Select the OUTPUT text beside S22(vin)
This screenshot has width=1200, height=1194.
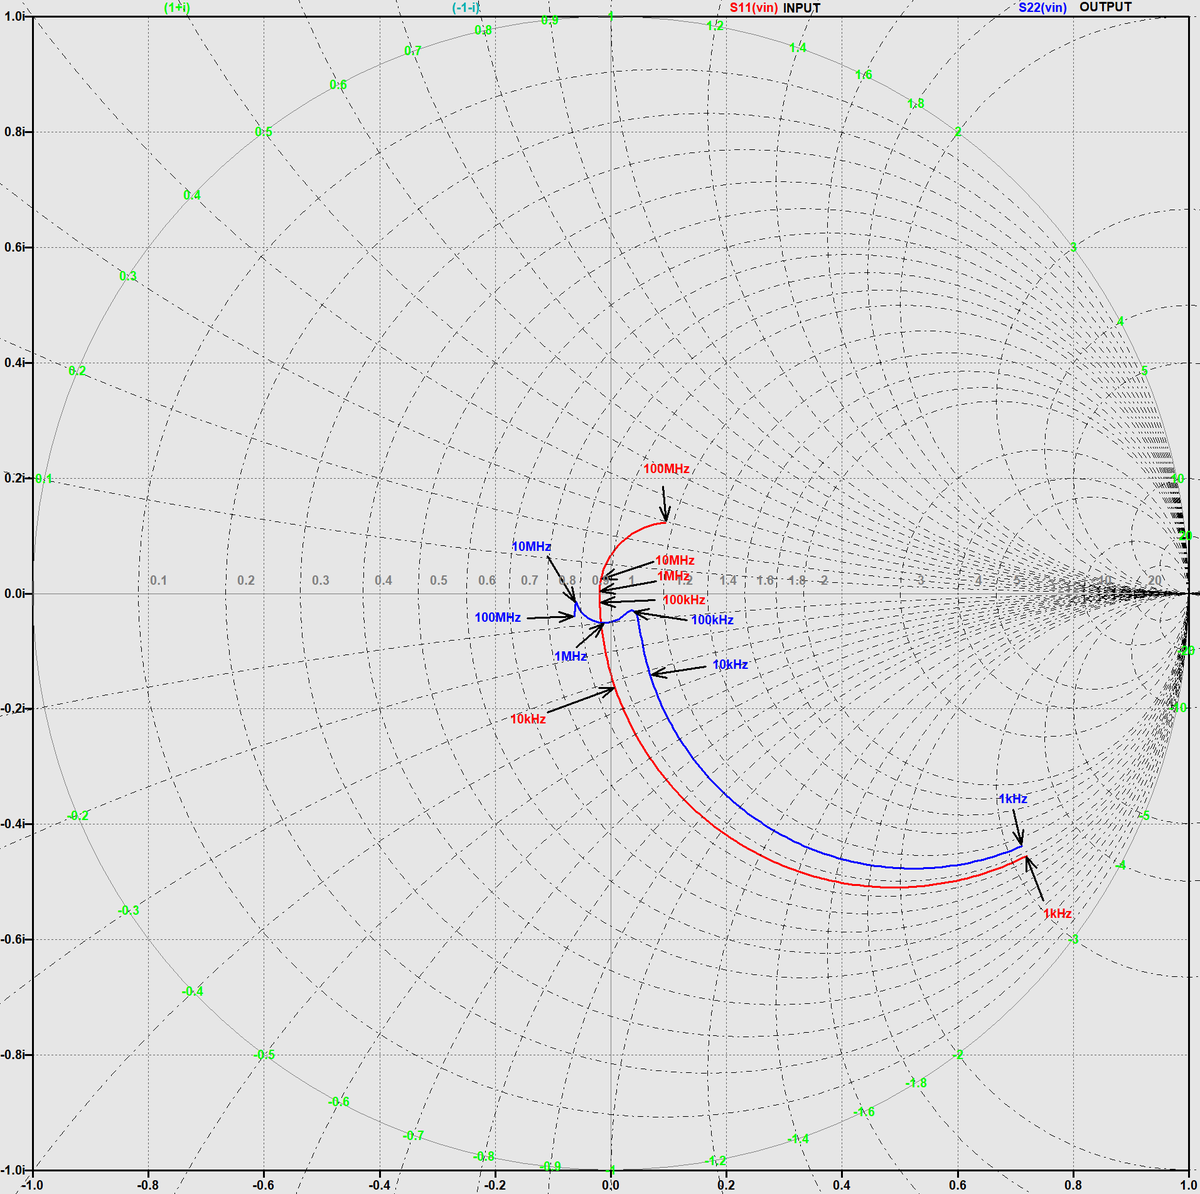pos(1106,7)
